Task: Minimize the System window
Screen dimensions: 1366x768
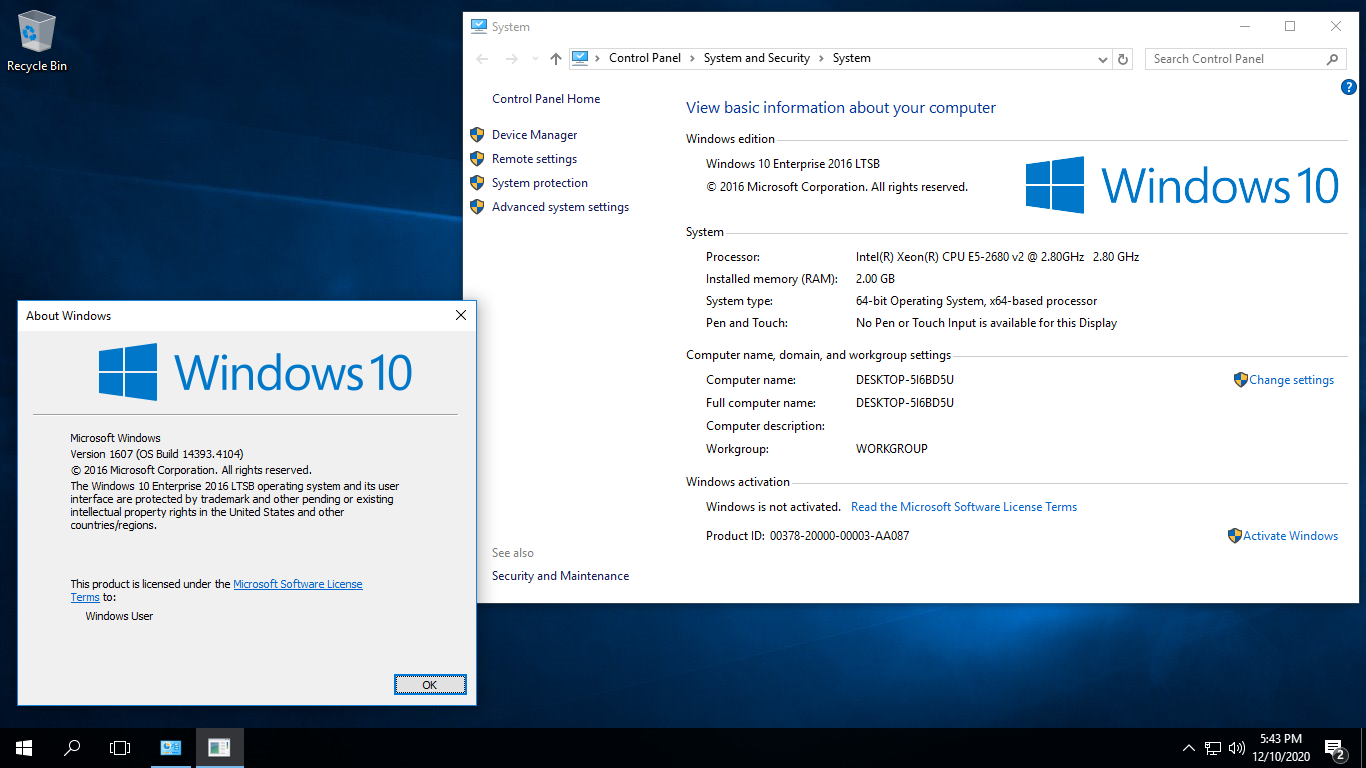Action: click(1244, 26)
